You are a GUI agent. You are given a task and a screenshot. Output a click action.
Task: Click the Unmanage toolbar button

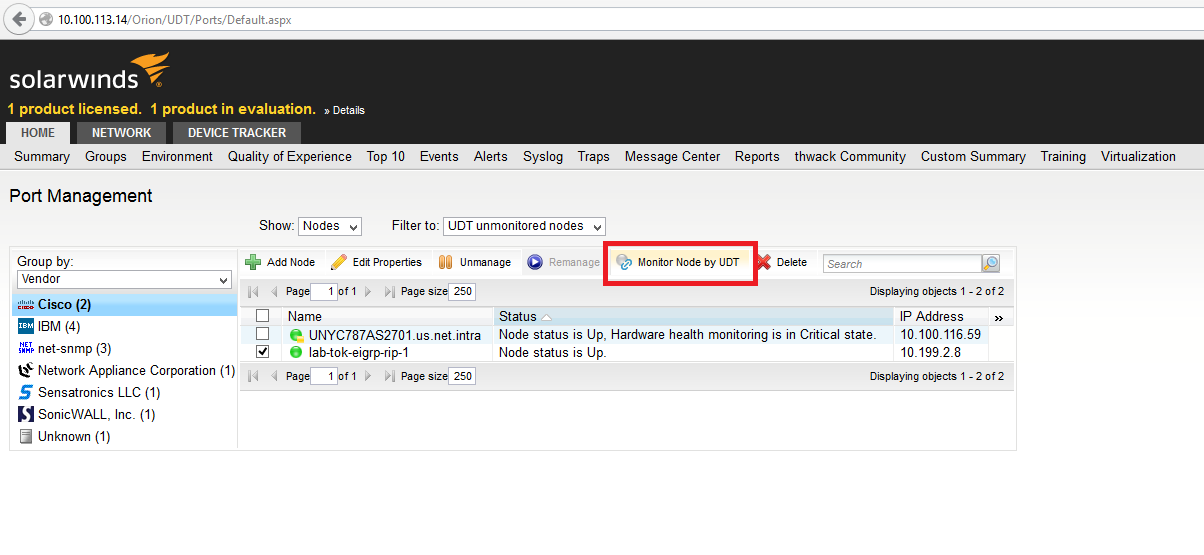pyautogui.click(x=475, y=262)
